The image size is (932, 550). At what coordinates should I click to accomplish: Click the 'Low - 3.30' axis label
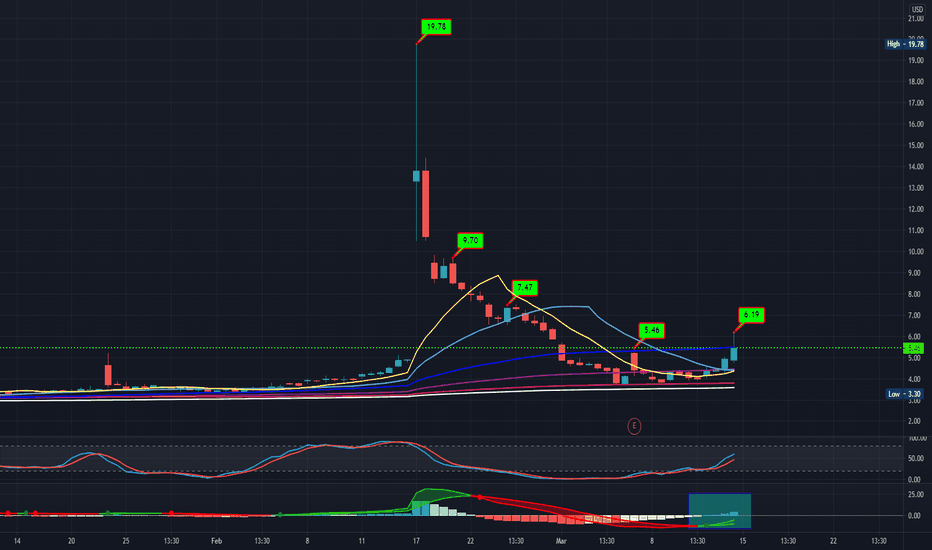click(904, 394)
